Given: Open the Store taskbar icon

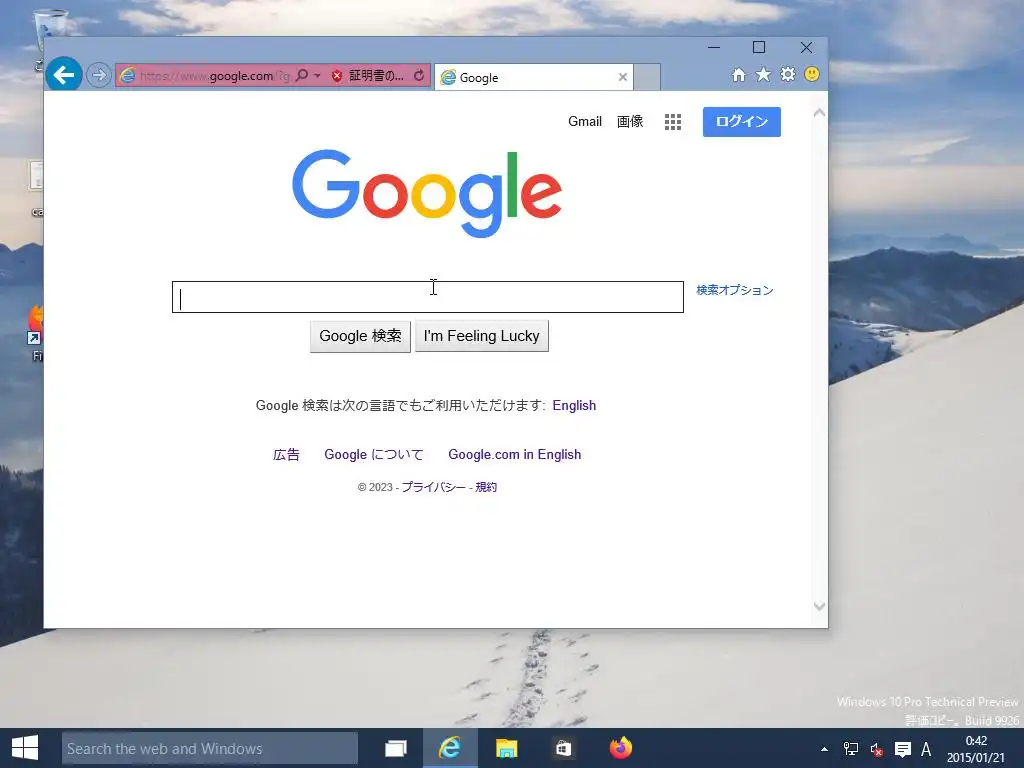Looking at the screenshot, I should pos(563,748).
